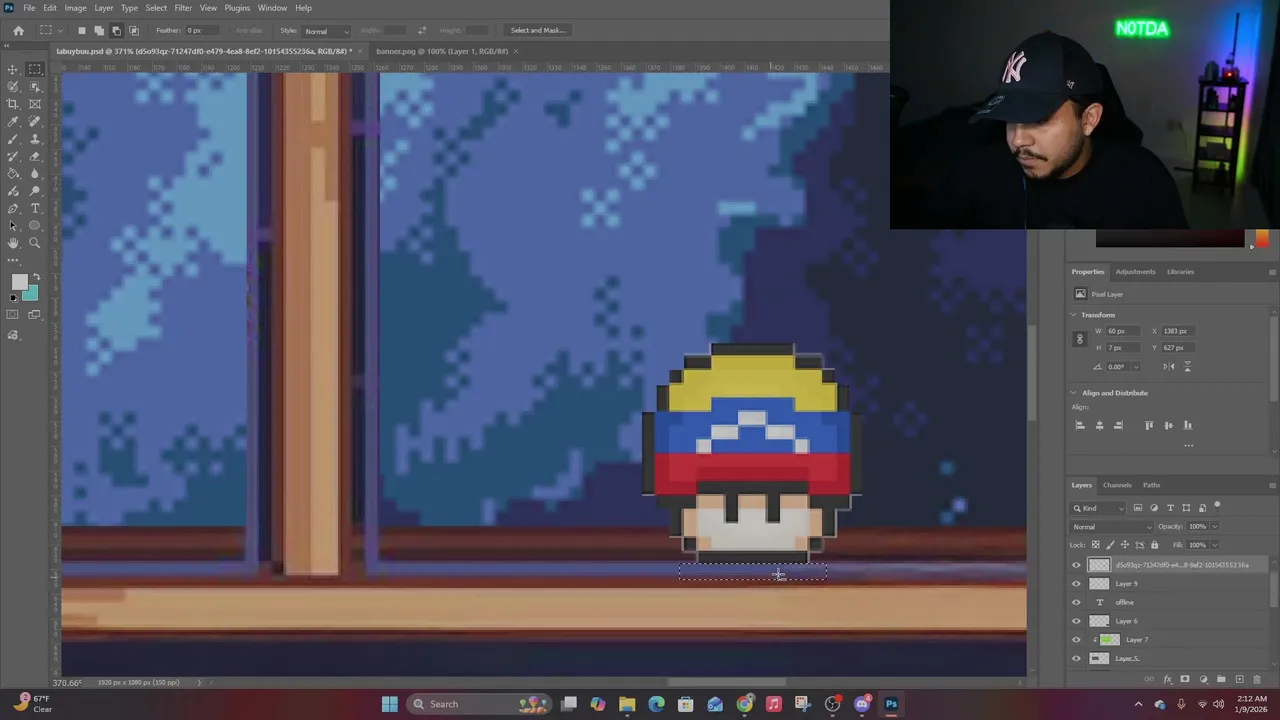Select the Brush tool

point(13,139)
